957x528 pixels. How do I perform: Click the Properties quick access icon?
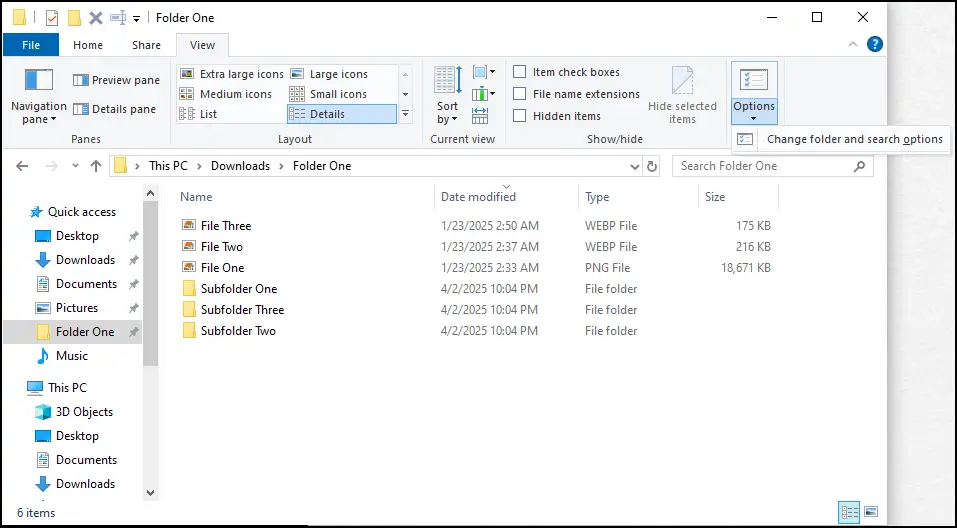coord(52,18)
